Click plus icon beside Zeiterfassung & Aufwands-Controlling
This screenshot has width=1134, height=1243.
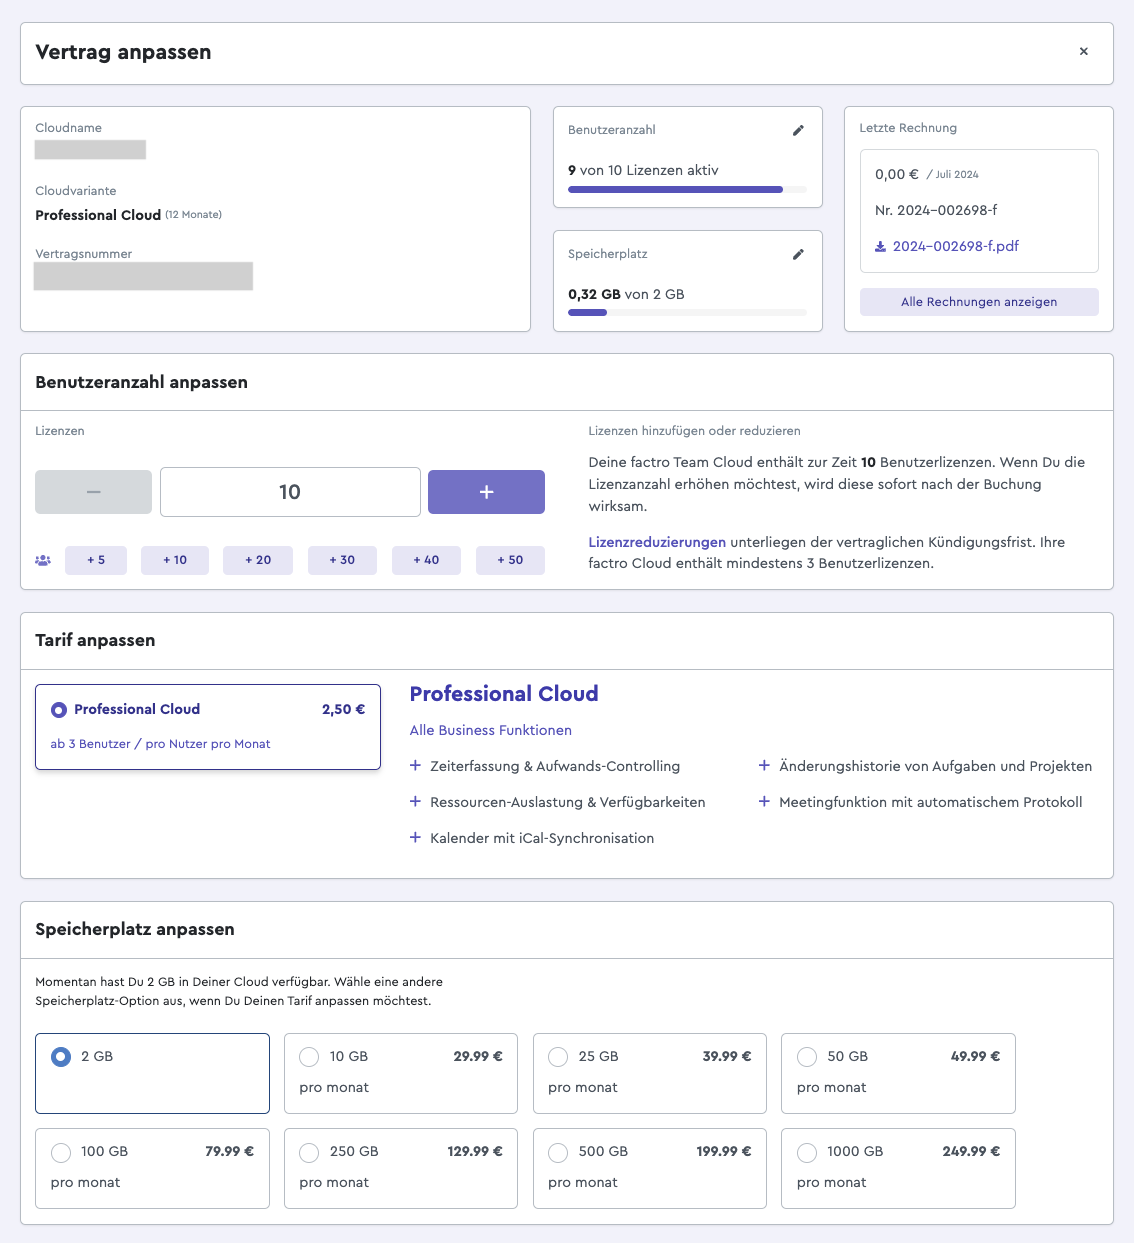(415, 765)
